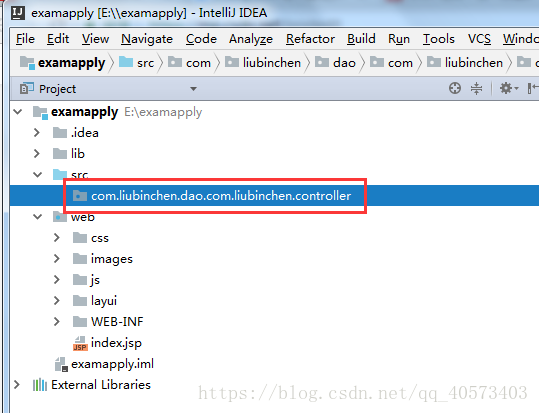The image size is (539, 413).
Task: Collapse the examapply project root node
Action: click(x=18, y=112)
